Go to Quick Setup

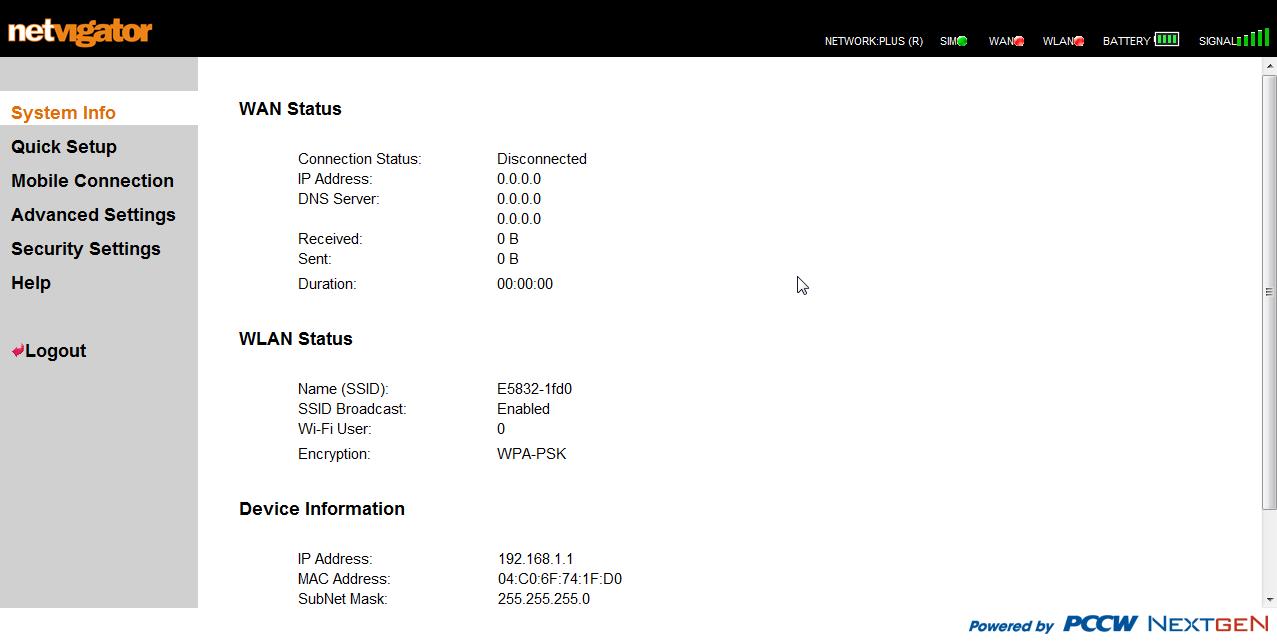tap(64, 147)
